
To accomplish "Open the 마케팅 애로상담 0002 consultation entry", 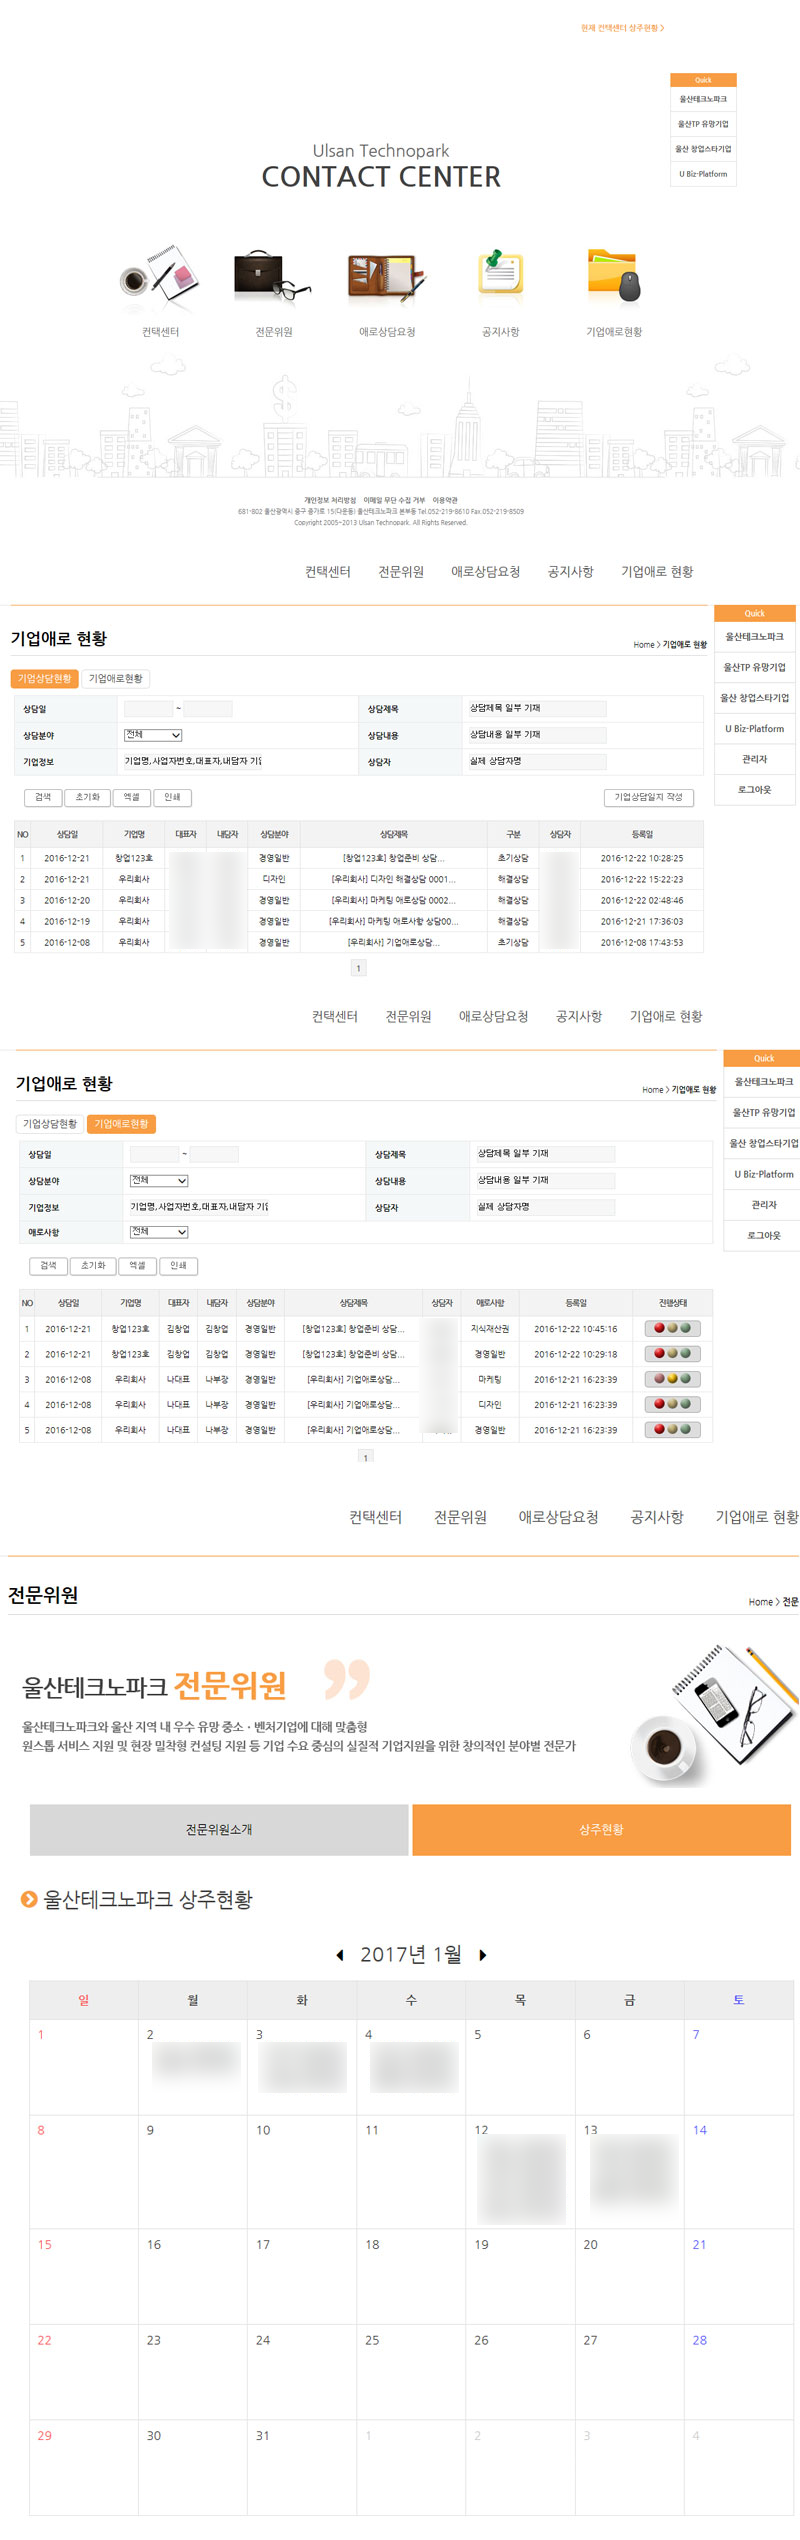I will pyautogui.click(x=393, y=900).
